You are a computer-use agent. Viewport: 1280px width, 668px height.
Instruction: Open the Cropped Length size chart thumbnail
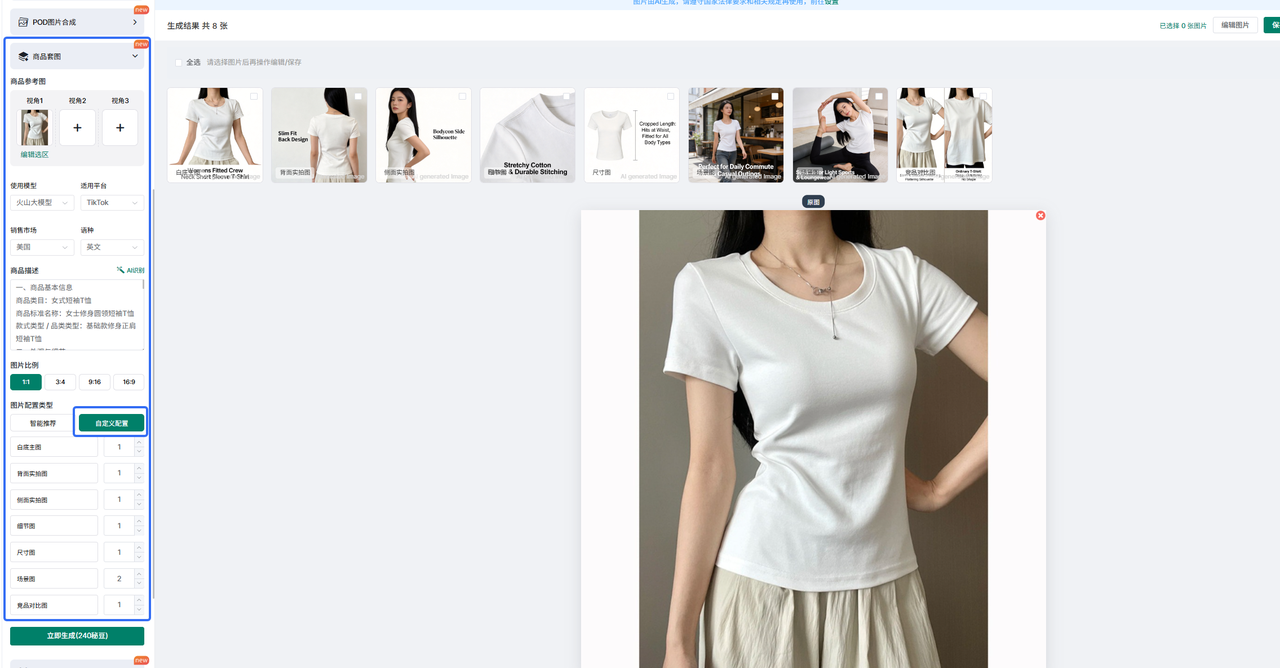631,135
